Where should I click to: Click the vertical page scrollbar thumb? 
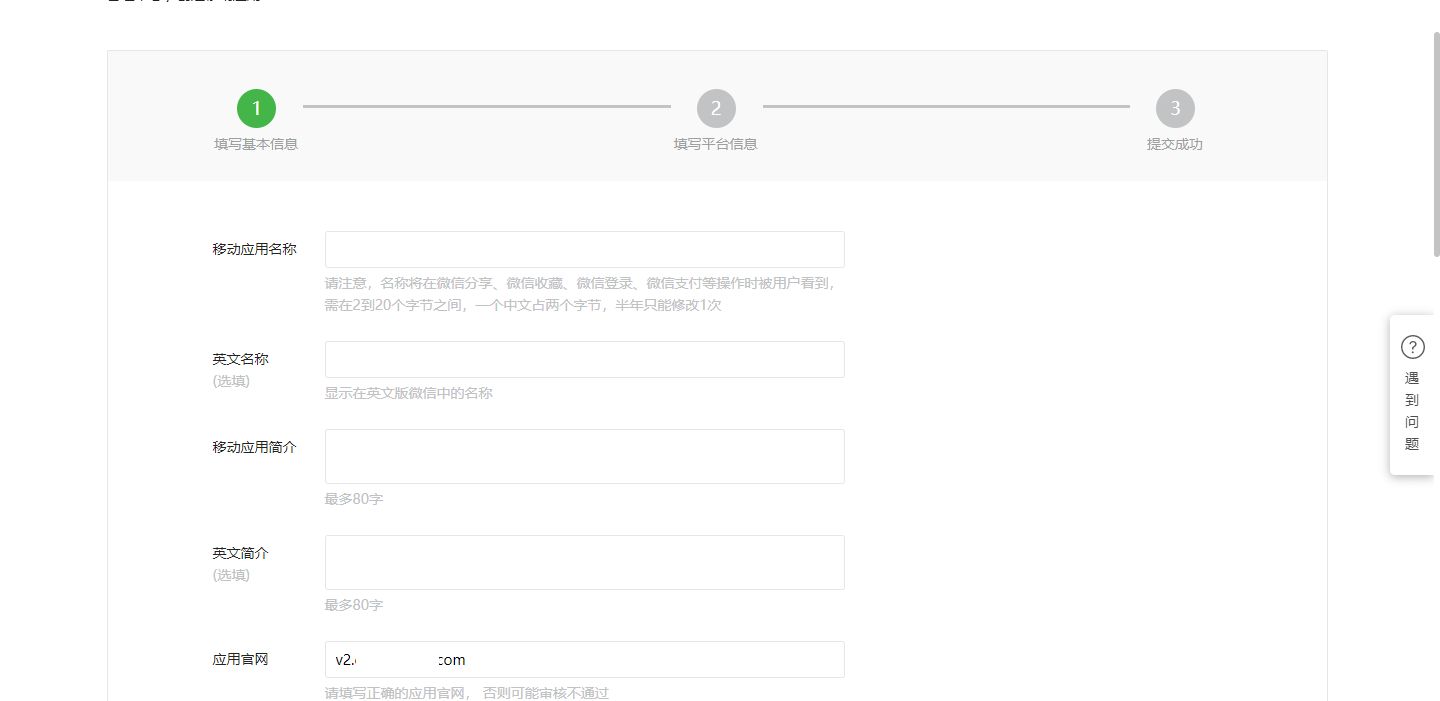point(1436,145)
